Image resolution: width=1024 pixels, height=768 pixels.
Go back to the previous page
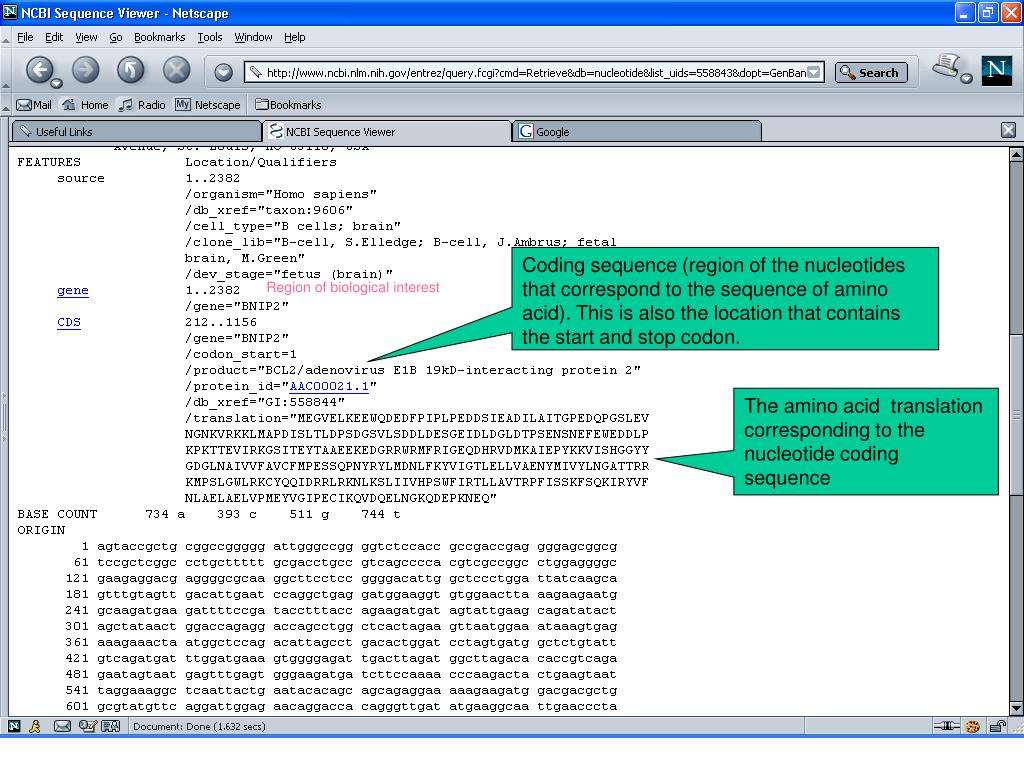[39, 69]
